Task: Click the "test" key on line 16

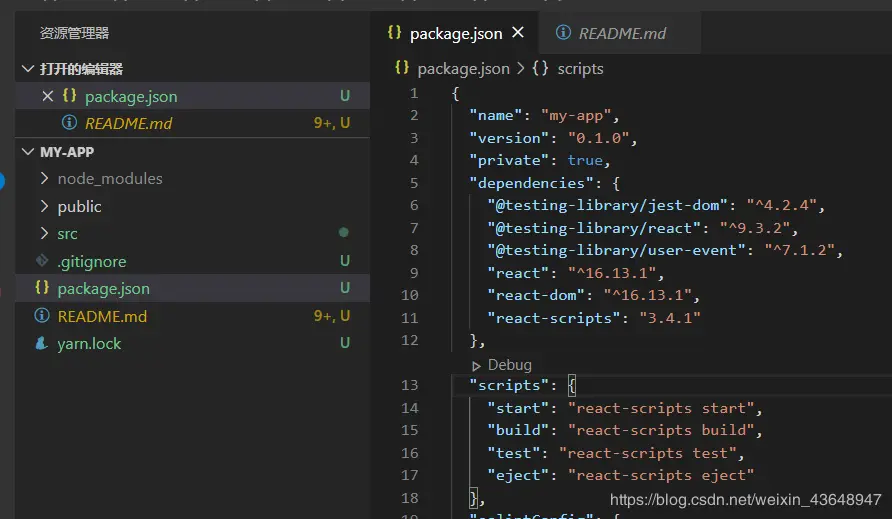Action: coord(514,453)
